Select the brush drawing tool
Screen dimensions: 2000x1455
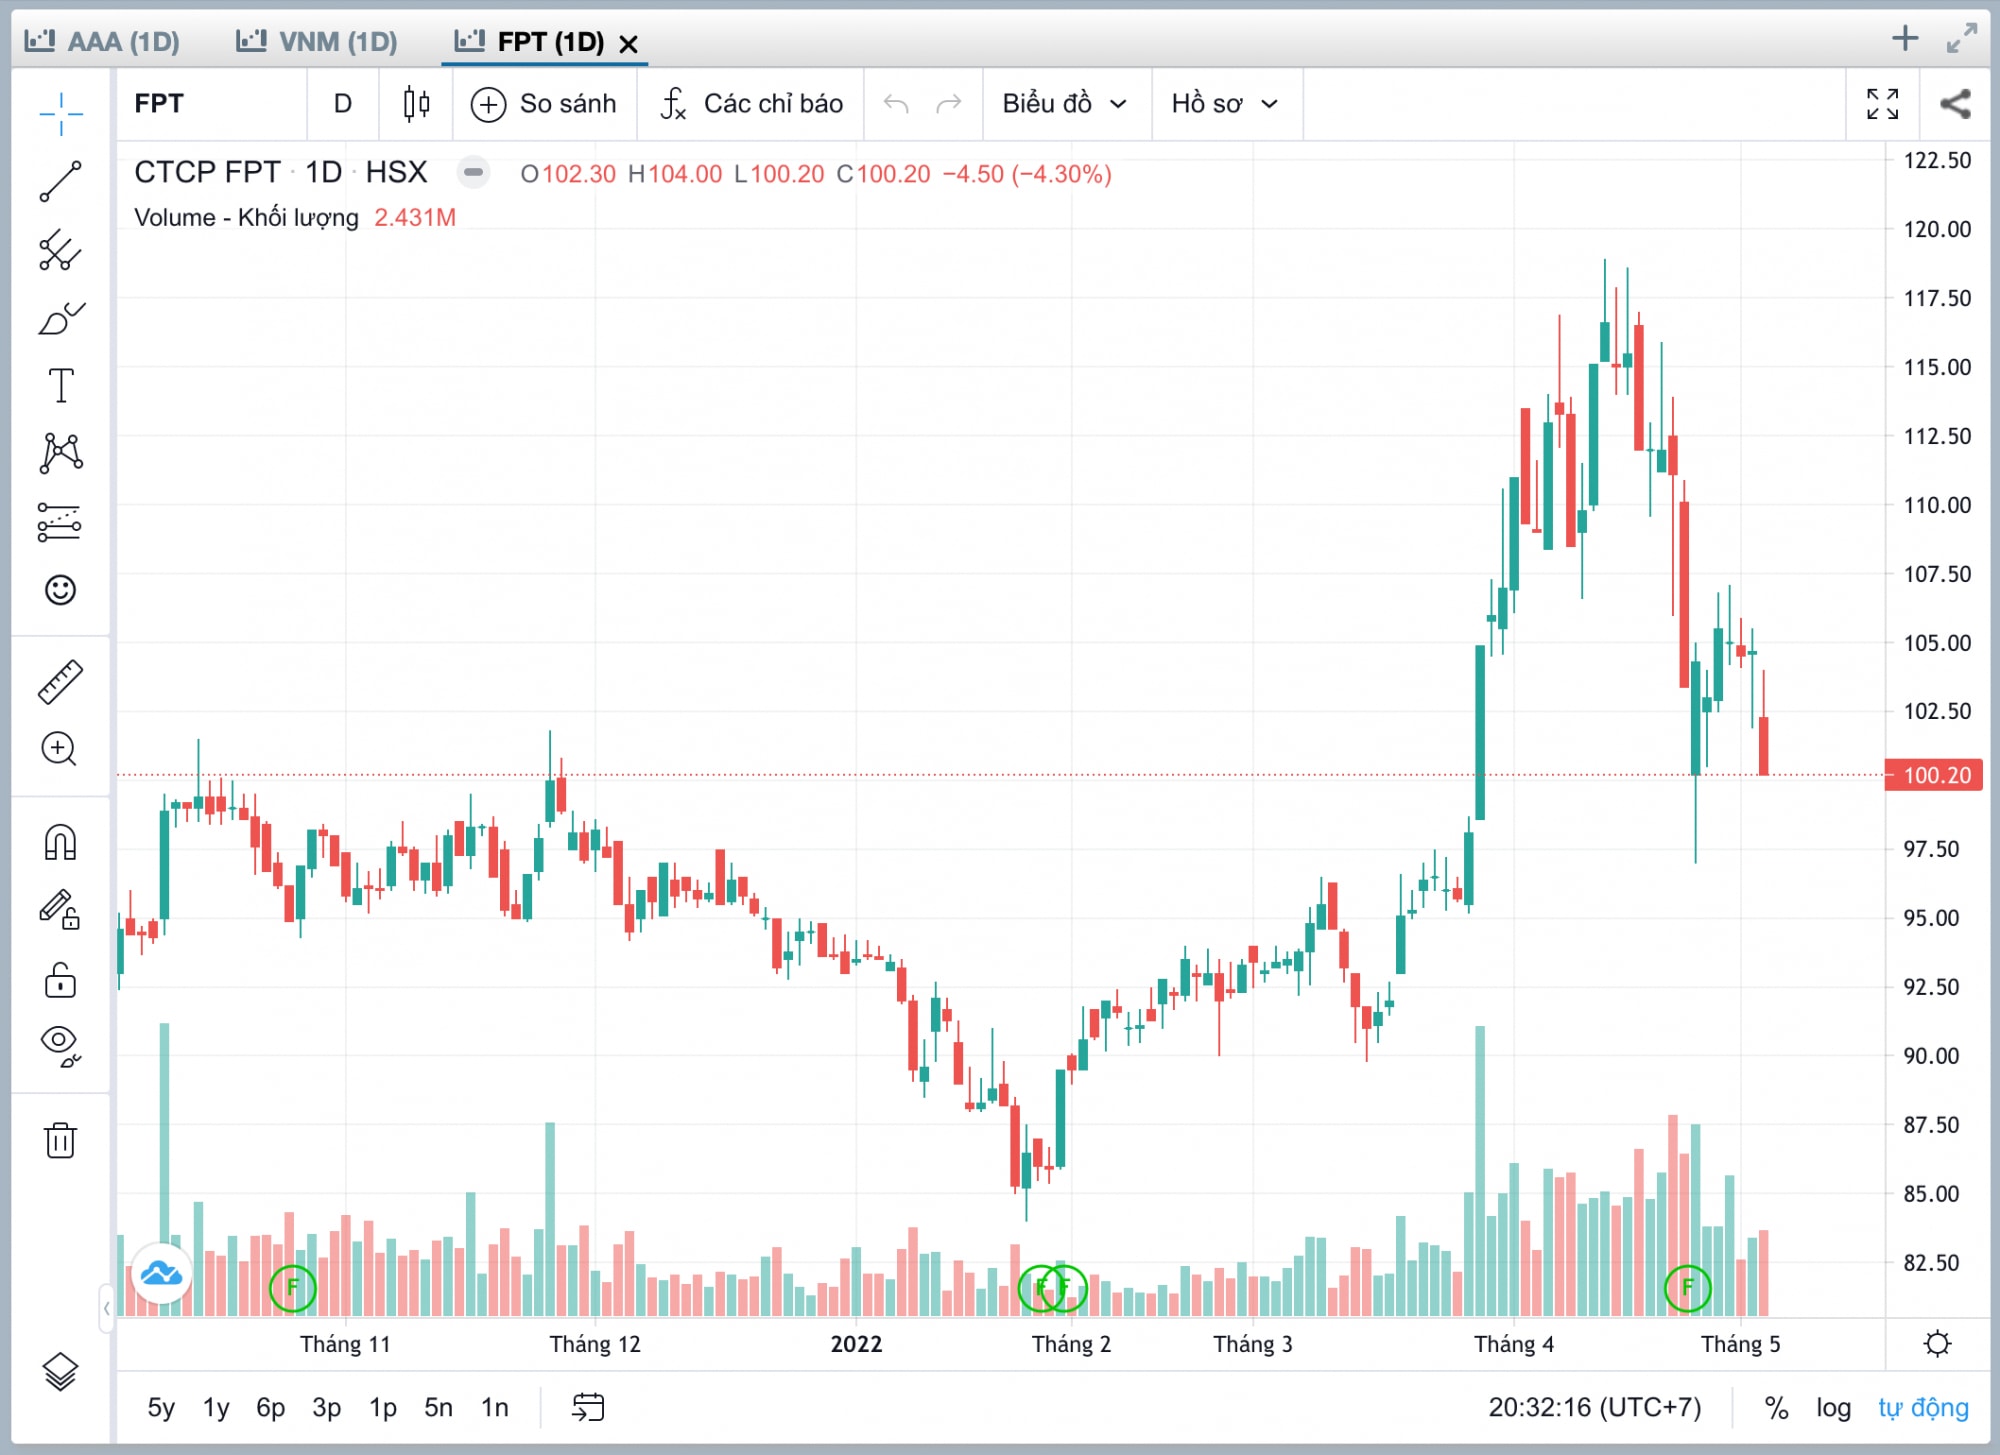pyautogui.click(x=61, y=318)
